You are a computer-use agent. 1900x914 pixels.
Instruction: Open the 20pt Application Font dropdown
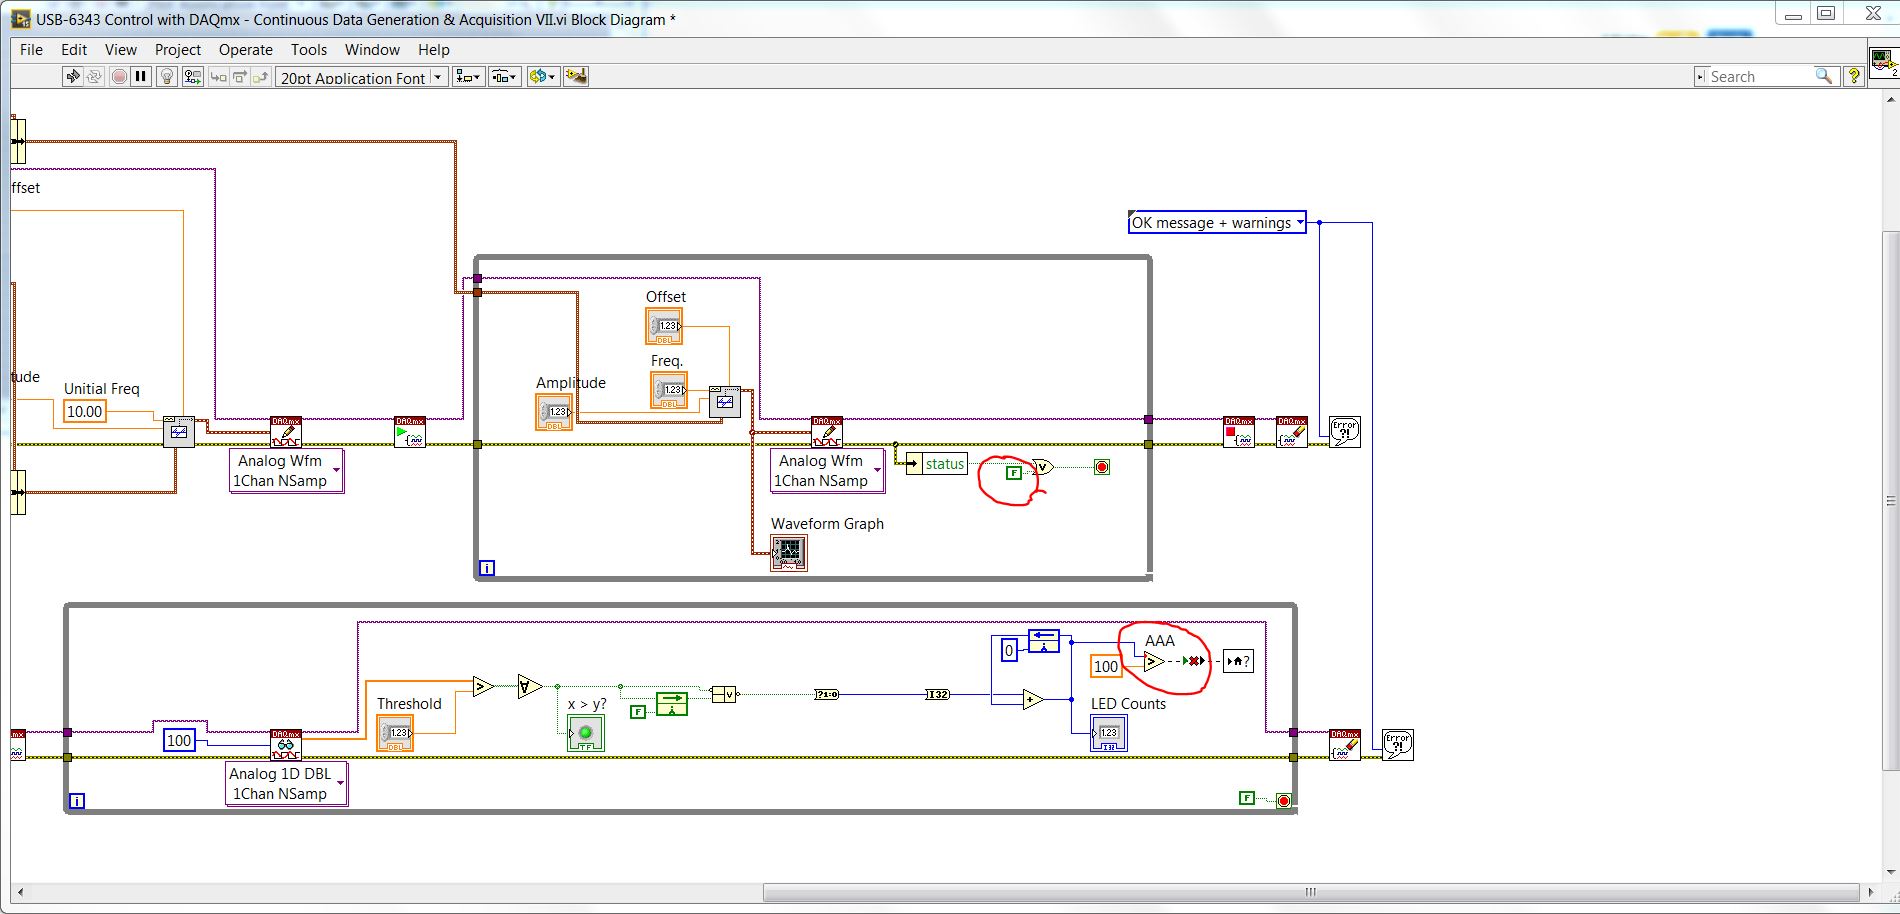coord(361,77)
